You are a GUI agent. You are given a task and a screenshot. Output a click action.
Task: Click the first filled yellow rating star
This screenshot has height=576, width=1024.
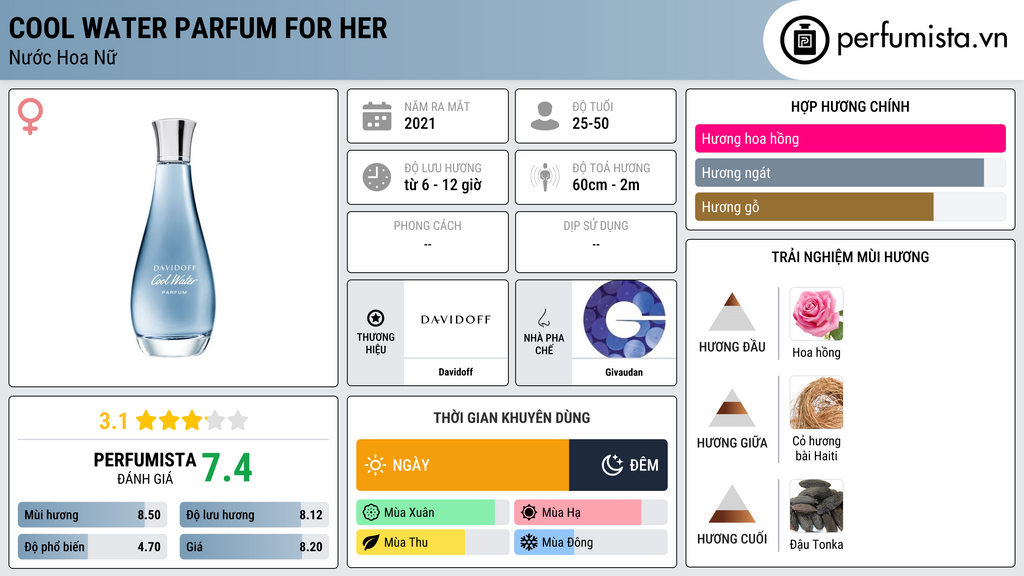point(146,420)
